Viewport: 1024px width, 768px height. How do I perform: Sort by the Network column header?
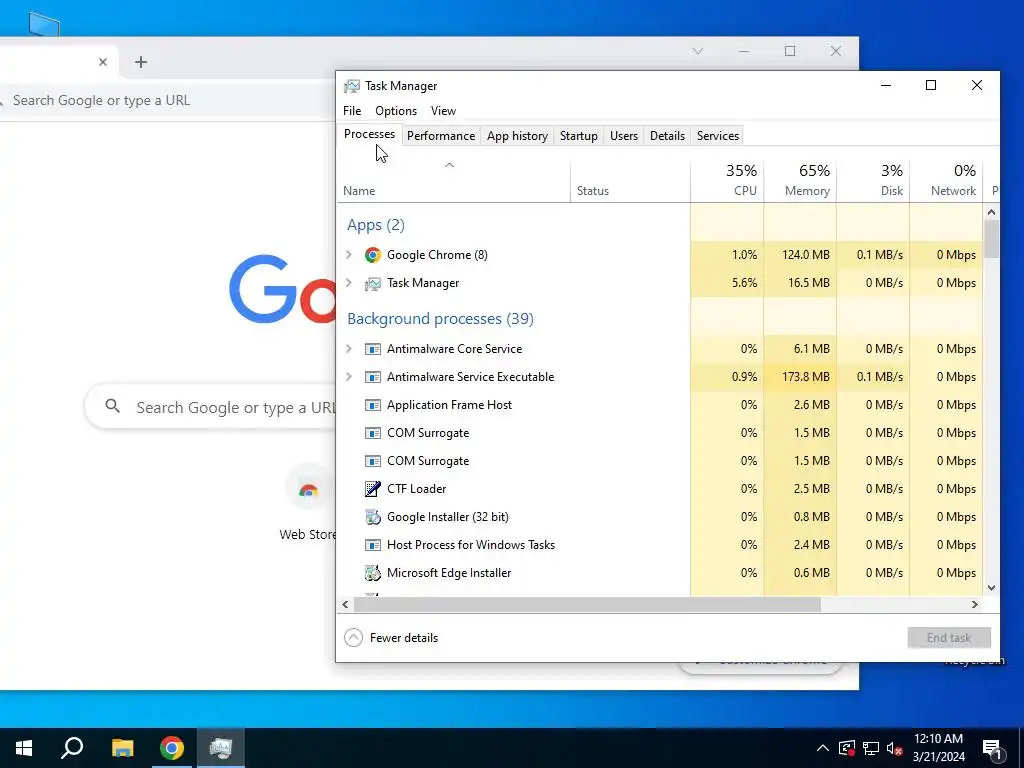coord(946,181)
